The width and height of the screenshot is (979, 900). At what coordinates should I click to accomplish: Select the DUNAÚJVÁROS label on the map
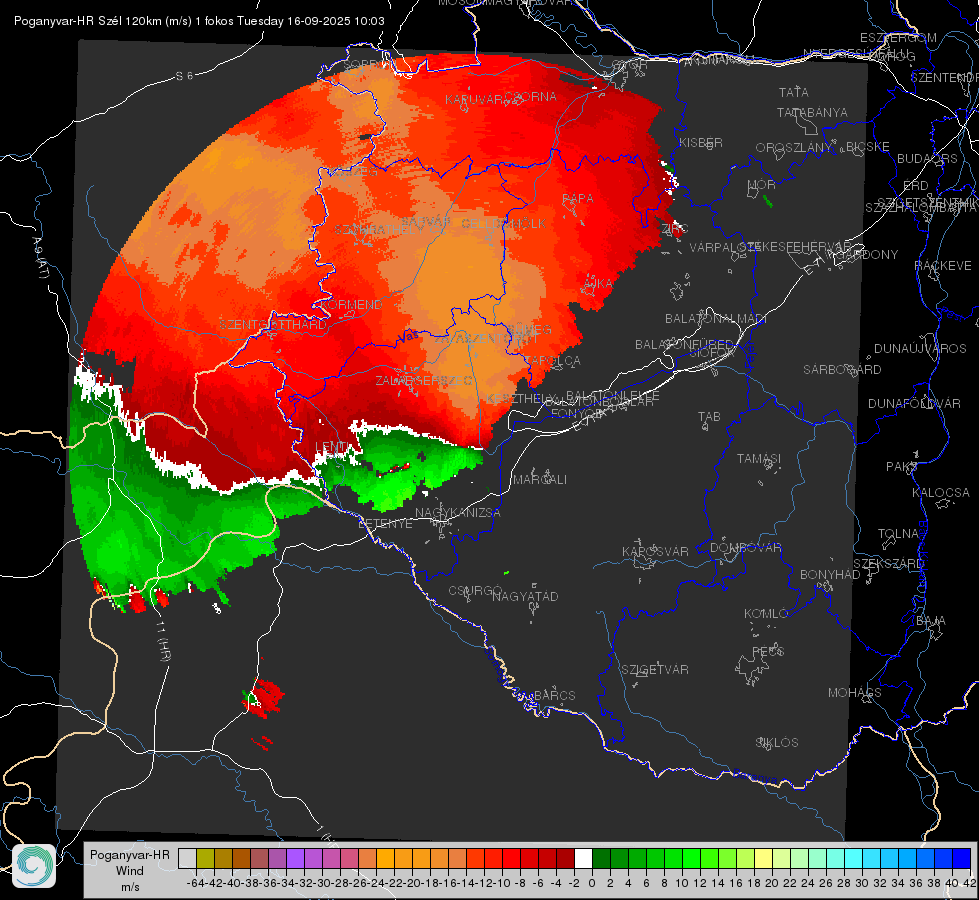click(920, 349)
